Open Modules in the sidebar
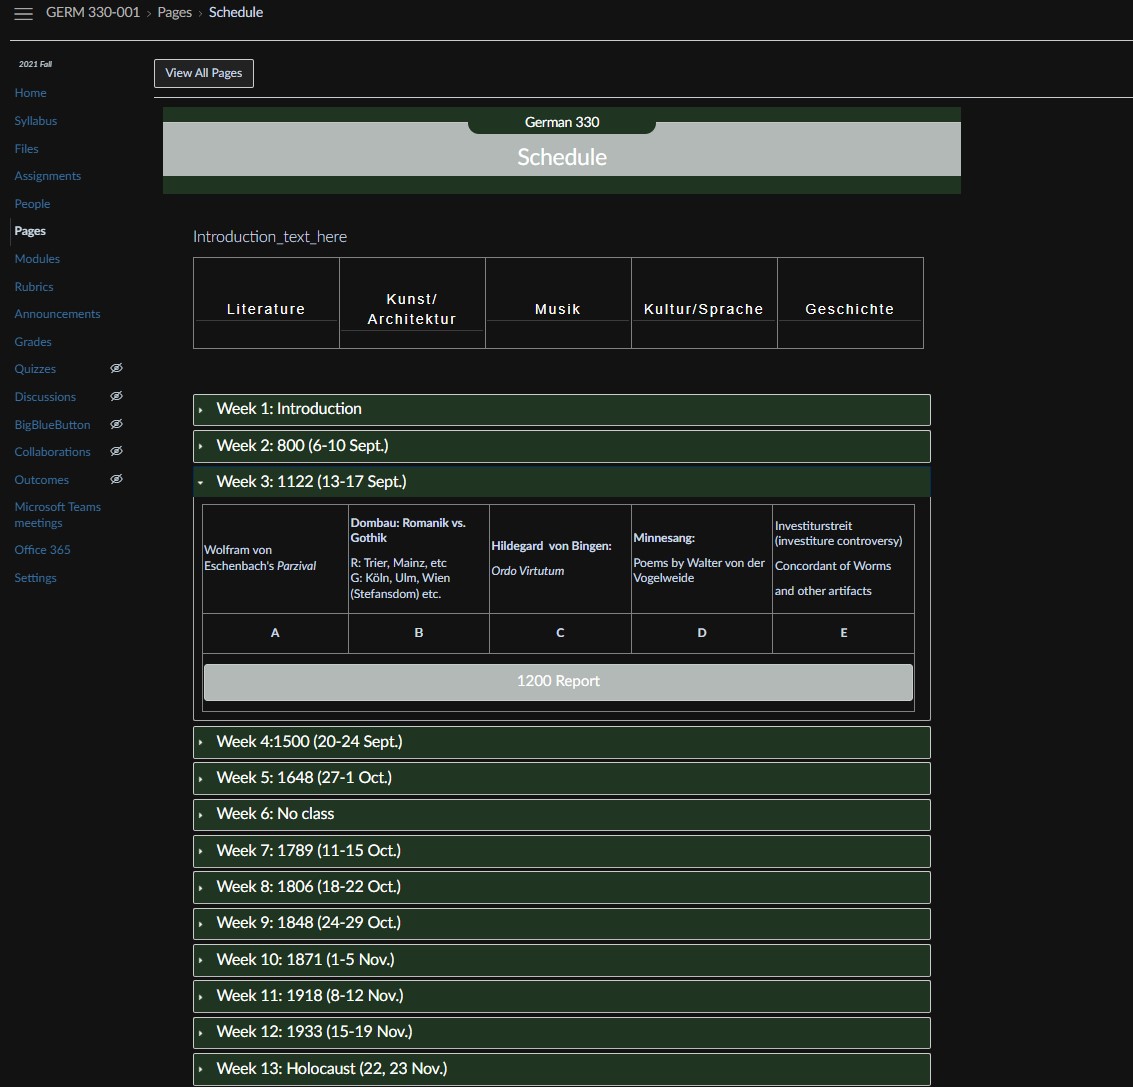The height and width of the screenshot is (1087, 1133). click(x=37, y=259)
